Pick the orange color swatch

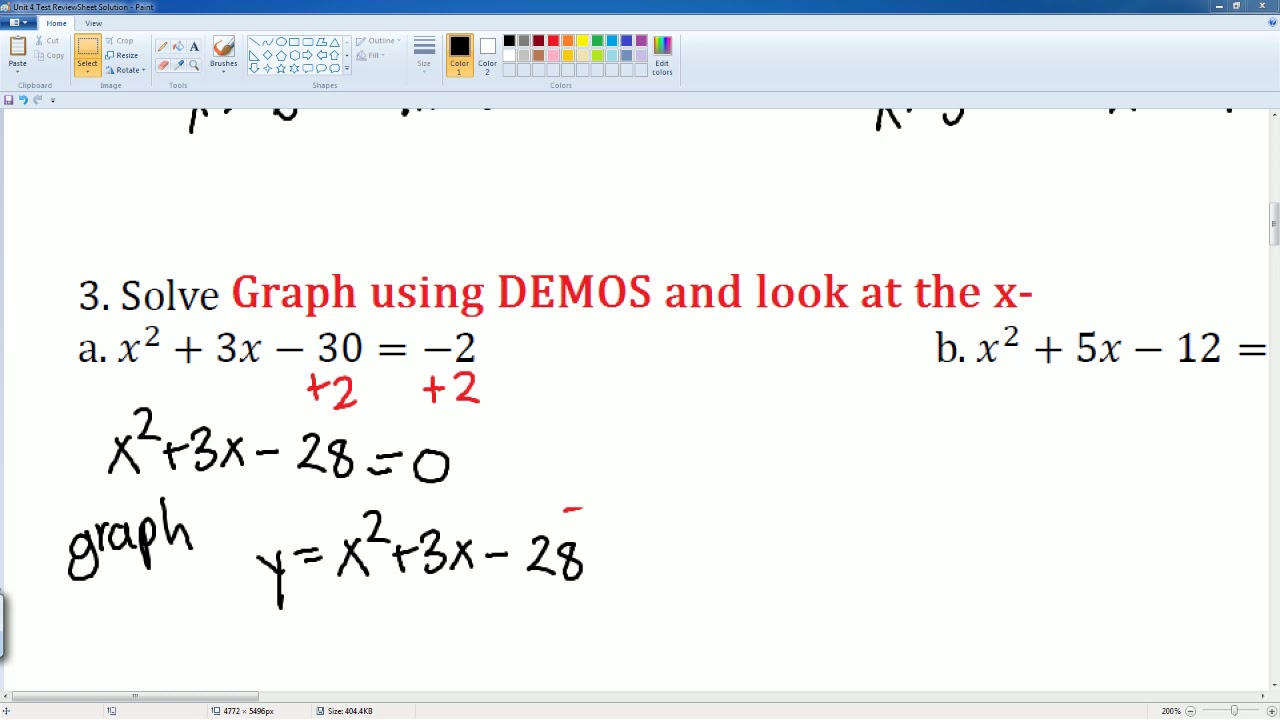(567, 41)
